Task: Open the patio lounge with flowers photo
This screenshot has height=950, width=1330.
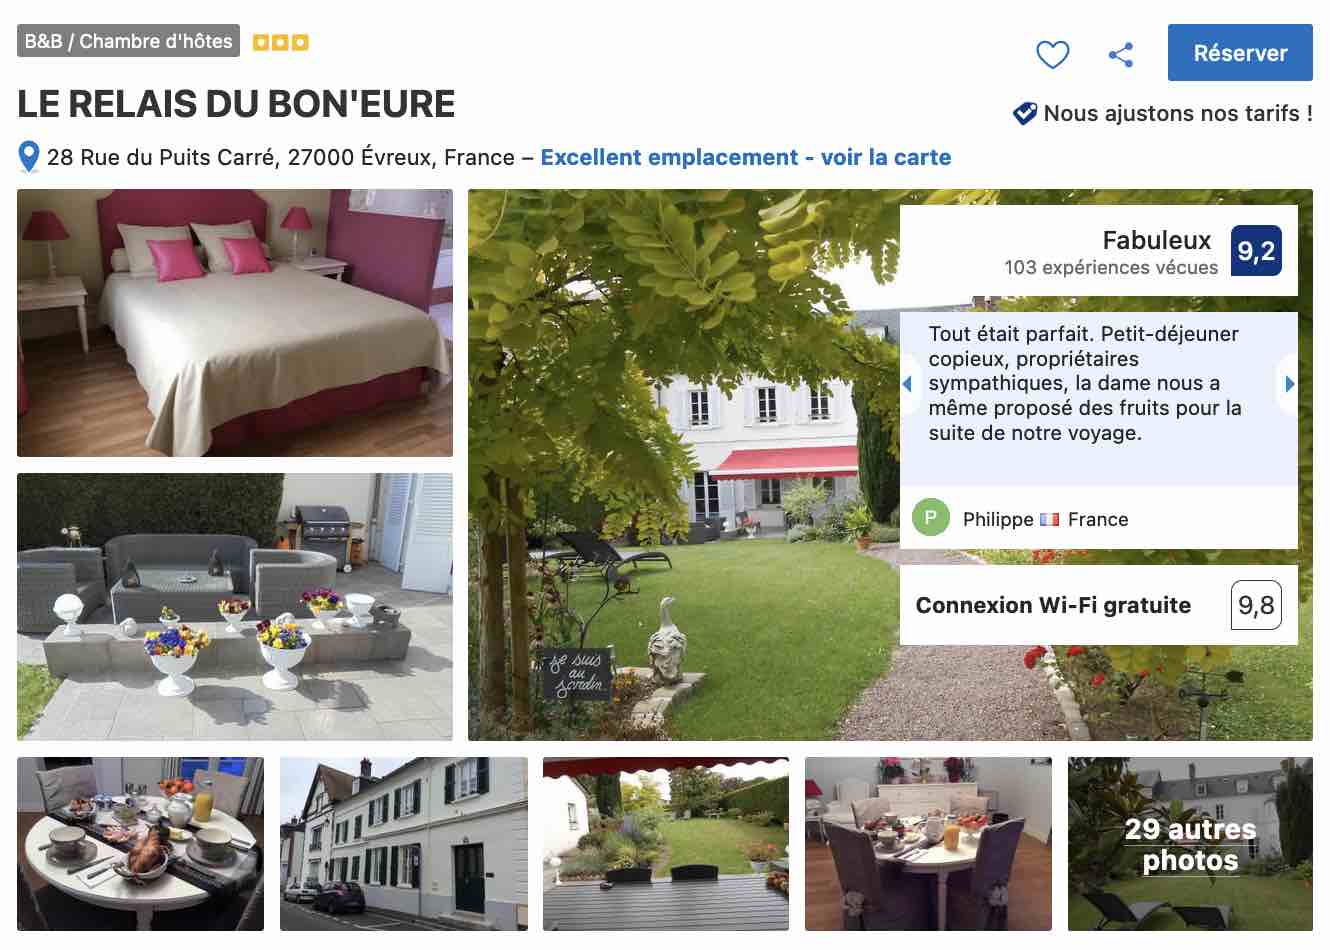Action: (235, 607)
